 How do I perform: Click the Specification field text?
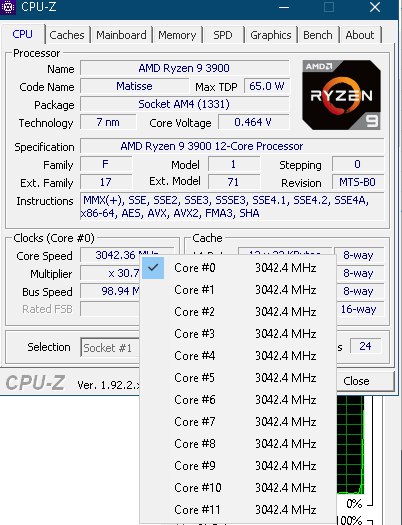point(232,146)
